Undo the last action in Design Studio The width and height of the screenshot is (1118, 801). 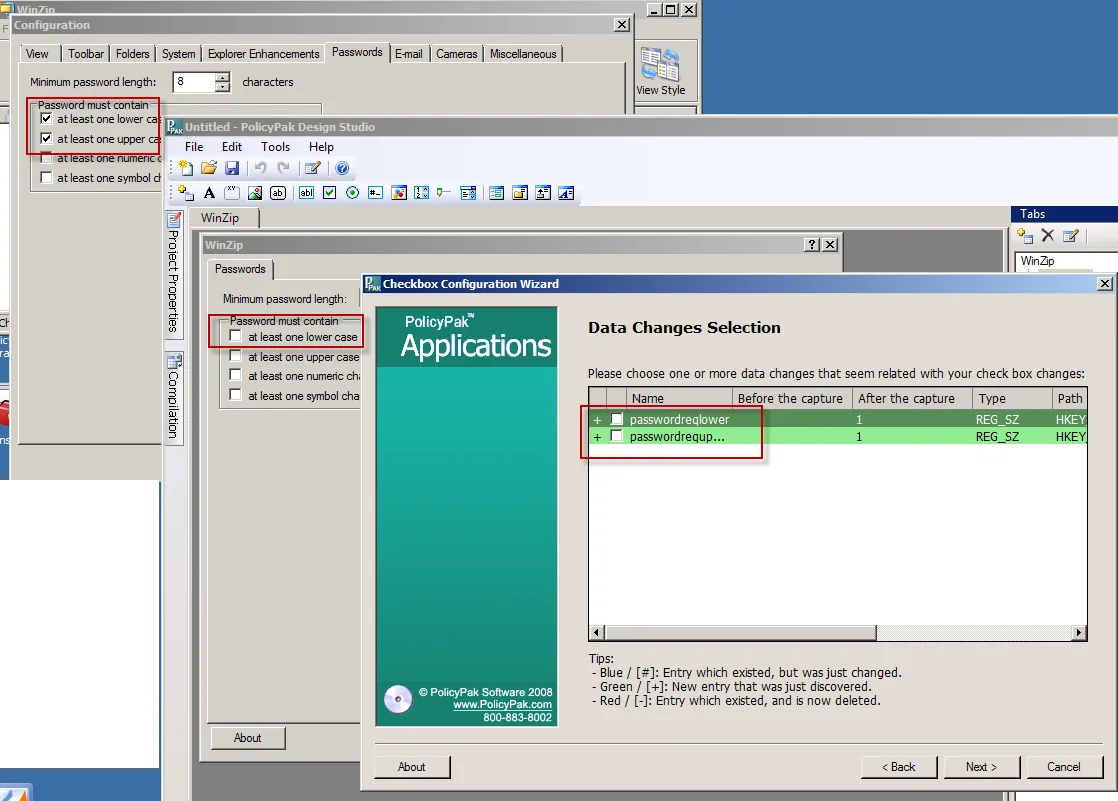point(261,168)
